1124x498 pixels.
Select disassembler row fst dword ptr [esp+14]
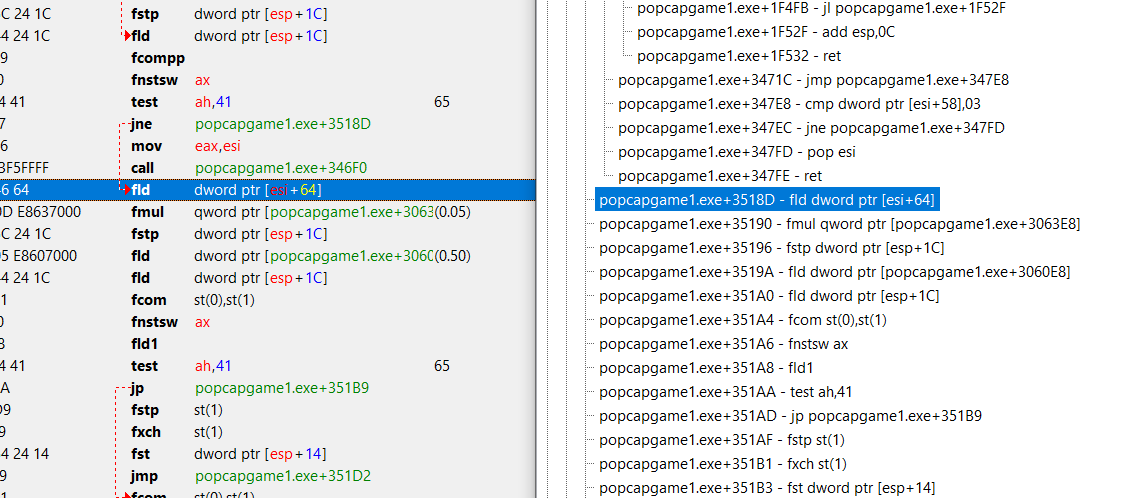point(267,454)
